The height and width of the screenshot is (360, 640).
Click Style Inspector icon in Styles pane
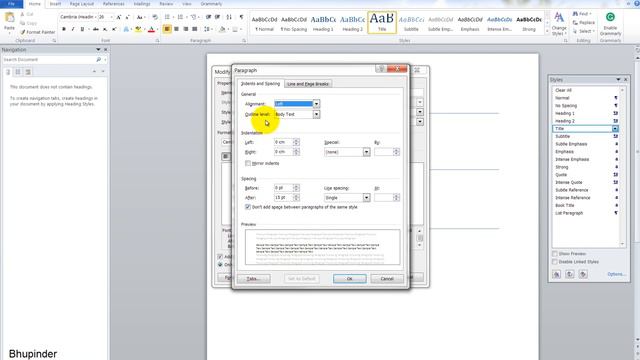coord(570,274)
